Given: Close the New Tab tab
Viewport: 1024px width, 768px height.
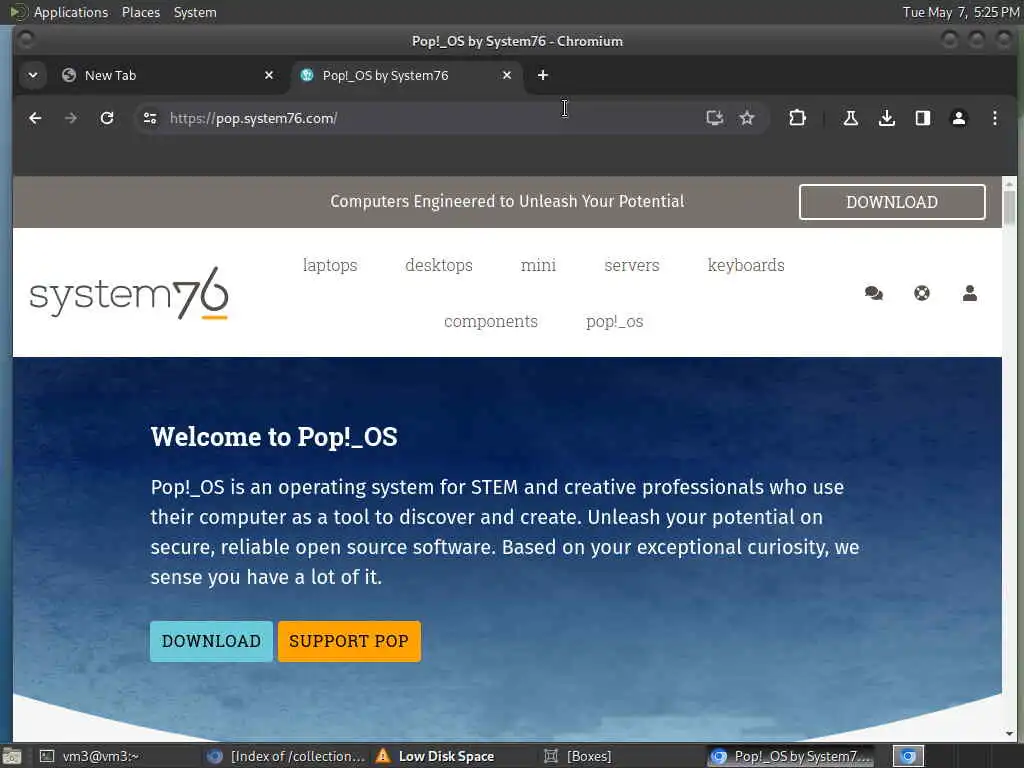Looking at the screenshot, I should (268, 75).
